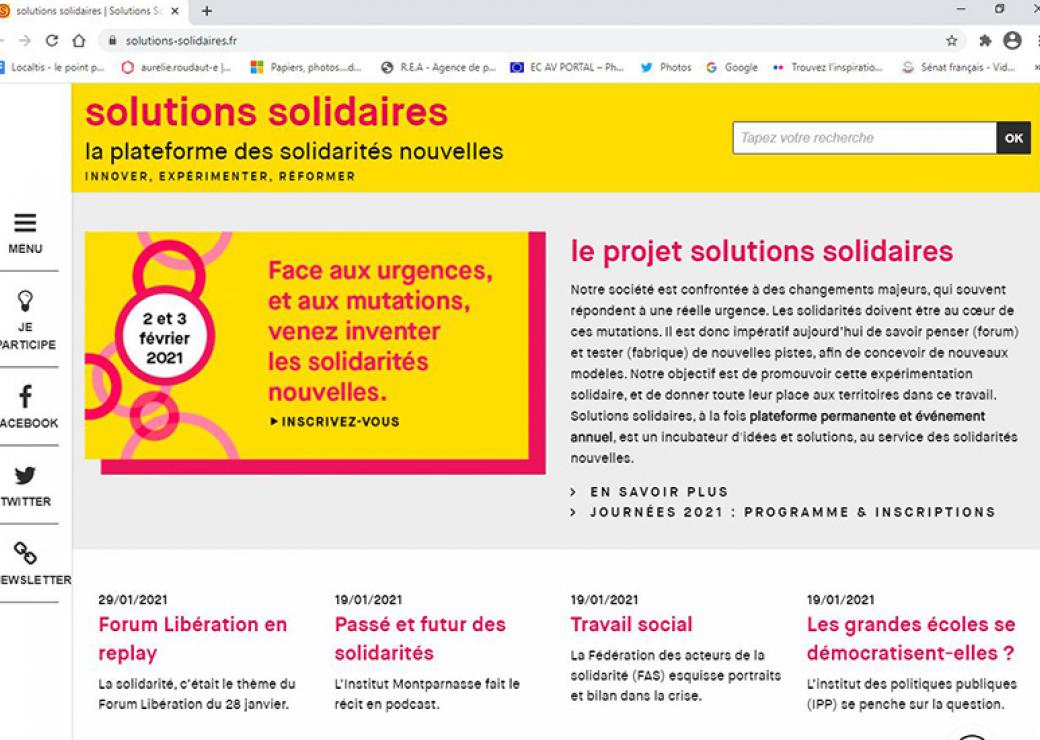Open the extensions puzzle icon

(x=985, y=40)
